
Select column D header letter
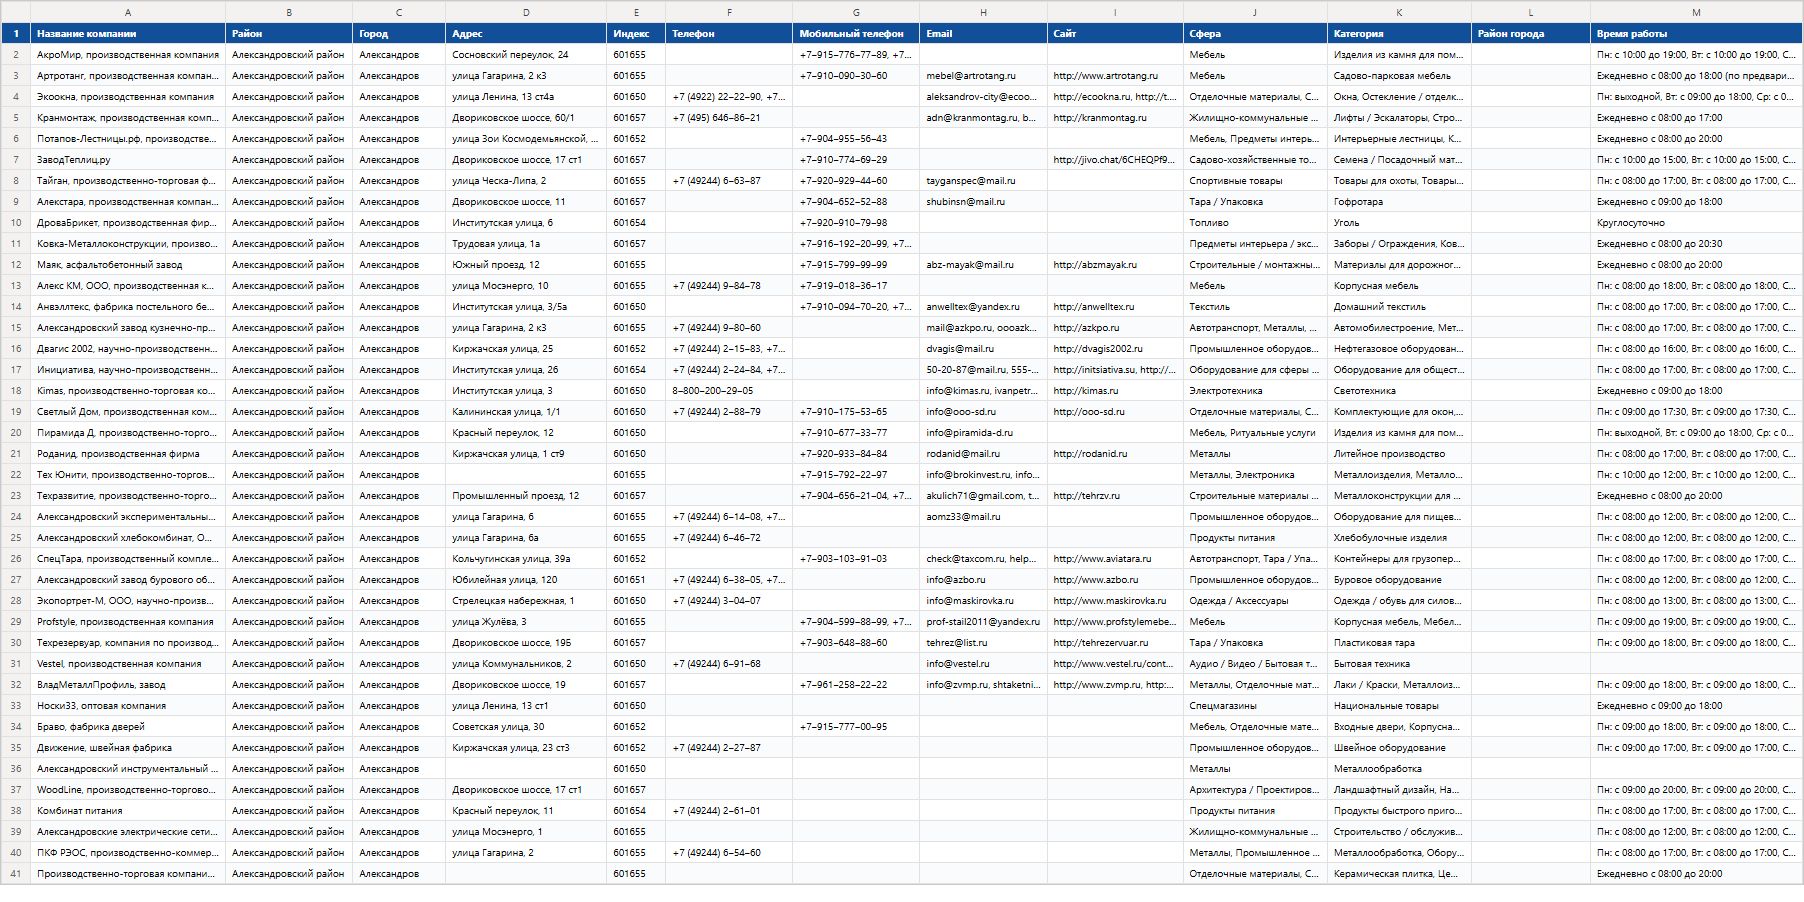(x=526, y=12)
